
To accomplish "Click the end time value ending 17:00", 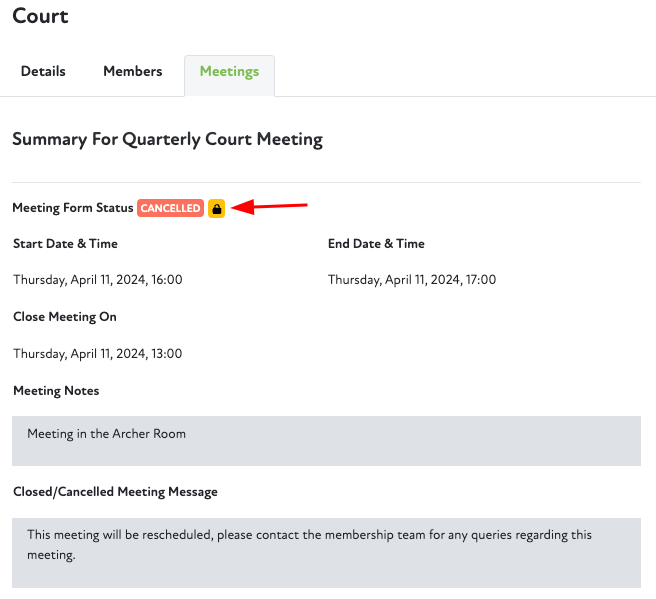I will coord(412,280).
